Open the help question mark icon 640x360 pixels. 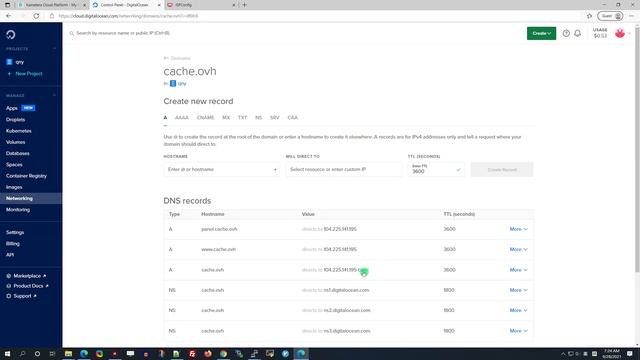pyautogui.click(x=566, y=33)
